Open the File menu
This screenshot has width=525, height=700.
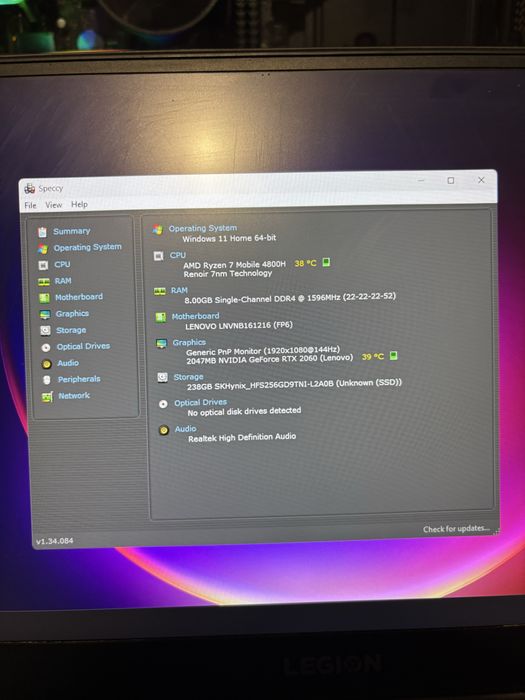[x=30, y=205]
